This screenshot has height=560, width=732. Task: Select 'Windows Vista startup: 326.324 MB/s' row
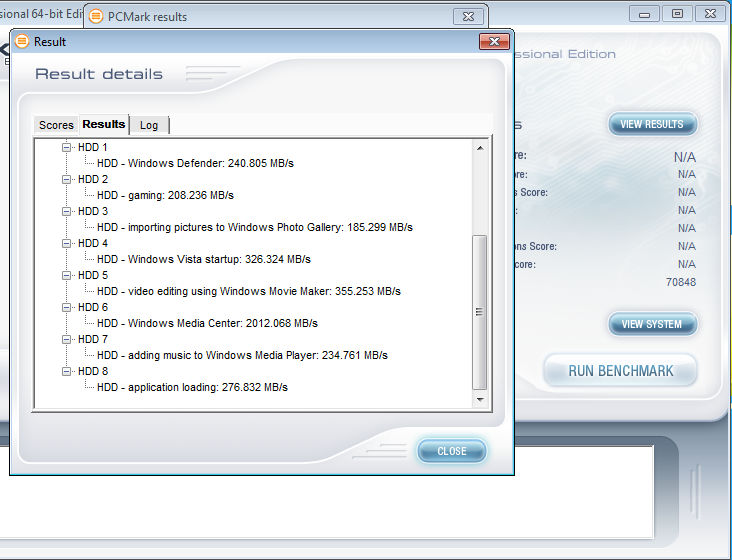tap(204, 259)
